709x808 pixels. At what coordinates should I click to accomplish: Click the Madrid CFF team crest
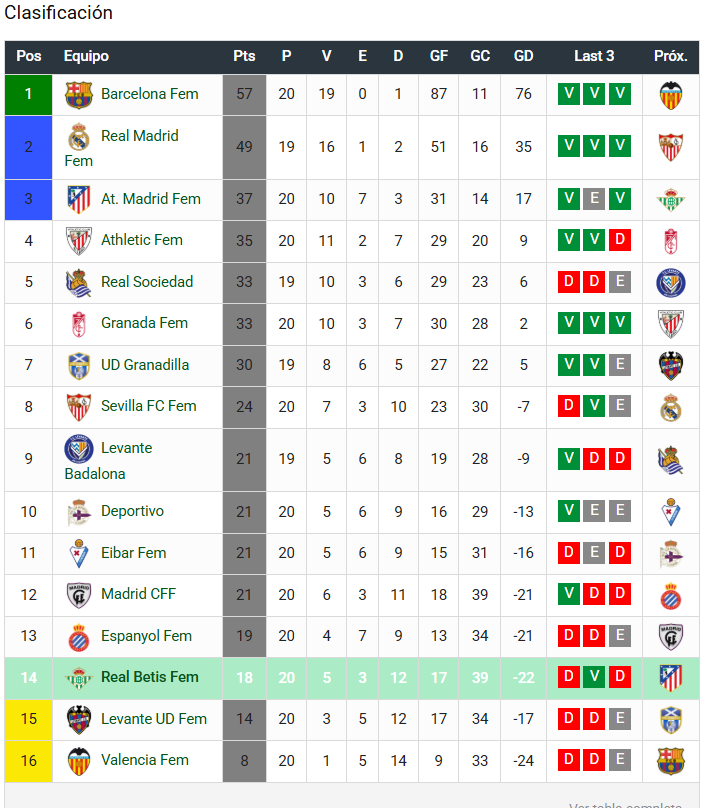[79, 595]
